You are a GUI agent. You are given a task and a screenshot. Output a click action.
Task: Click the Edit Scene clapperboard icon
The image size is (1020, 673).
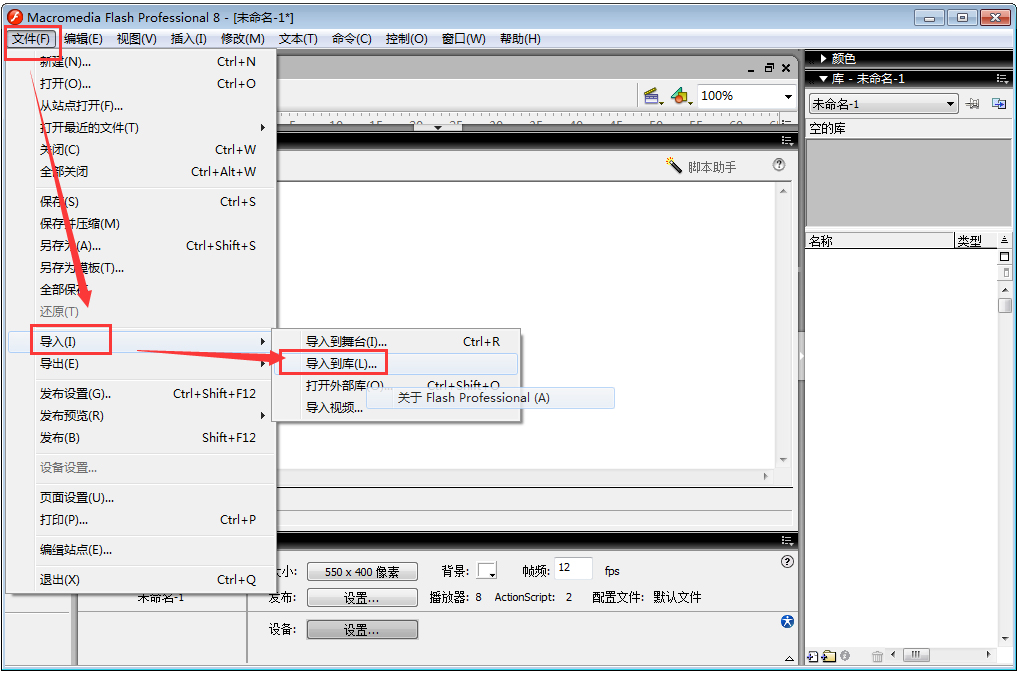[x=652, y=96]
